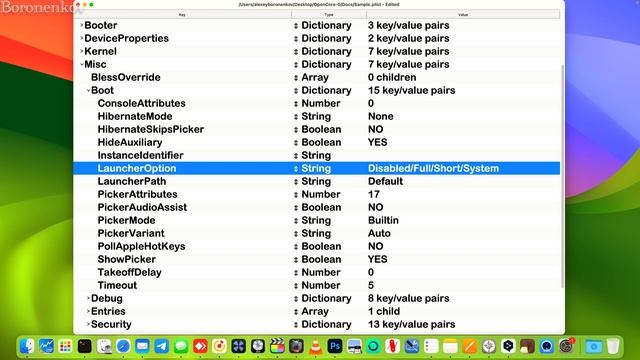Open type popup for ShowPicker row
This screenshot has width=640, height=360.
(296, 260)
